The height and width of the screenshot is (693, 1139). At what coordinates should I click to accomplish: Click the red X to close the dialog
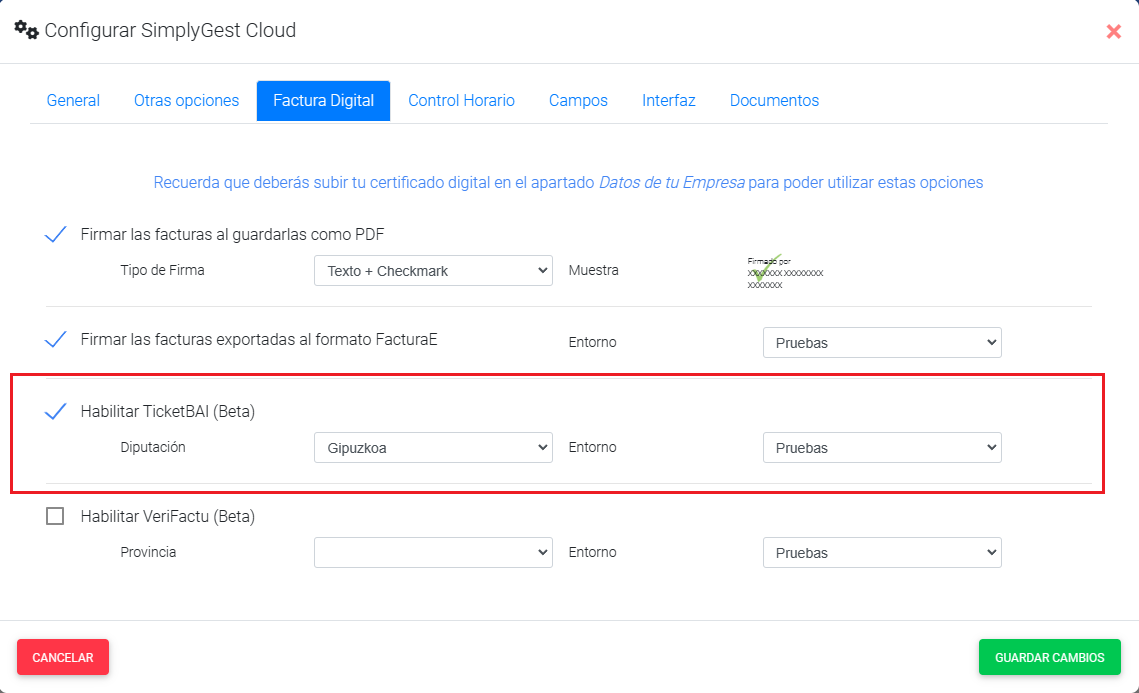[1113, 31]
